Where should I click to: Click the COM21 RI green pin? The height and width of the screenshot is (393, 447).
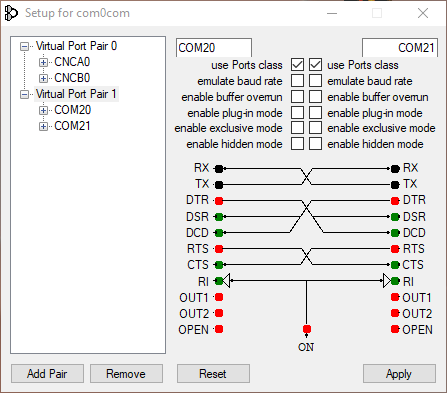tap(395, 281)
